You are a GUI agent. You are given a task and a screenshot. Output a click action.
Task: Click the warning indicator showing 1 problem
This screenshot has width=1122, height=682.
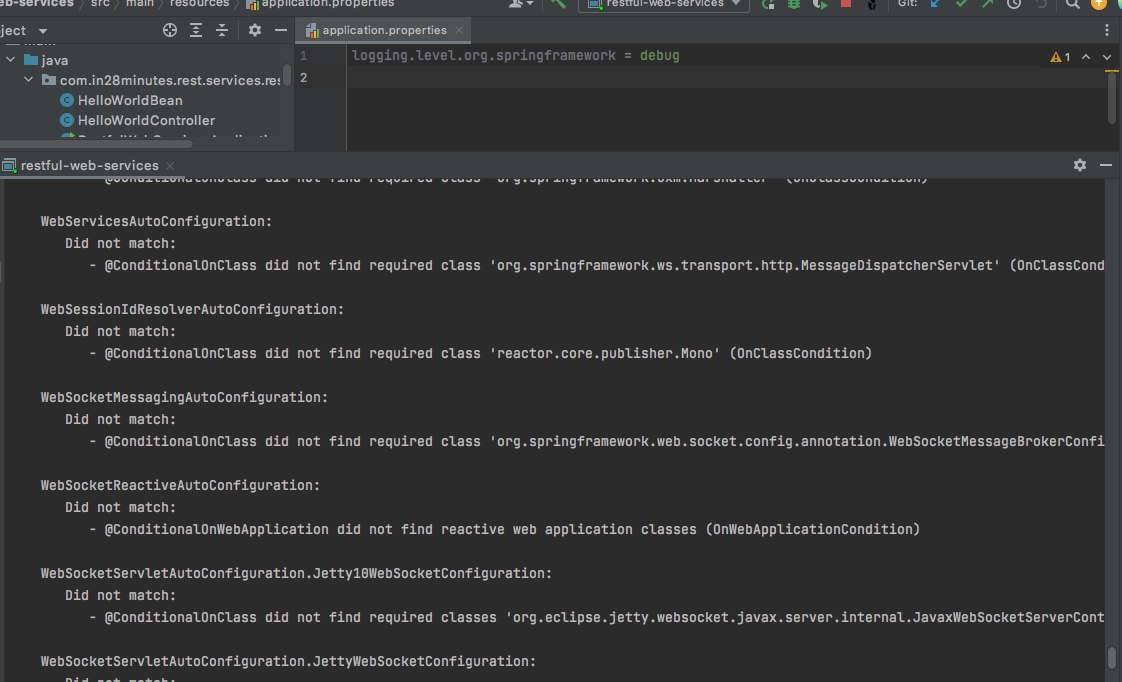pos(1060,57)
